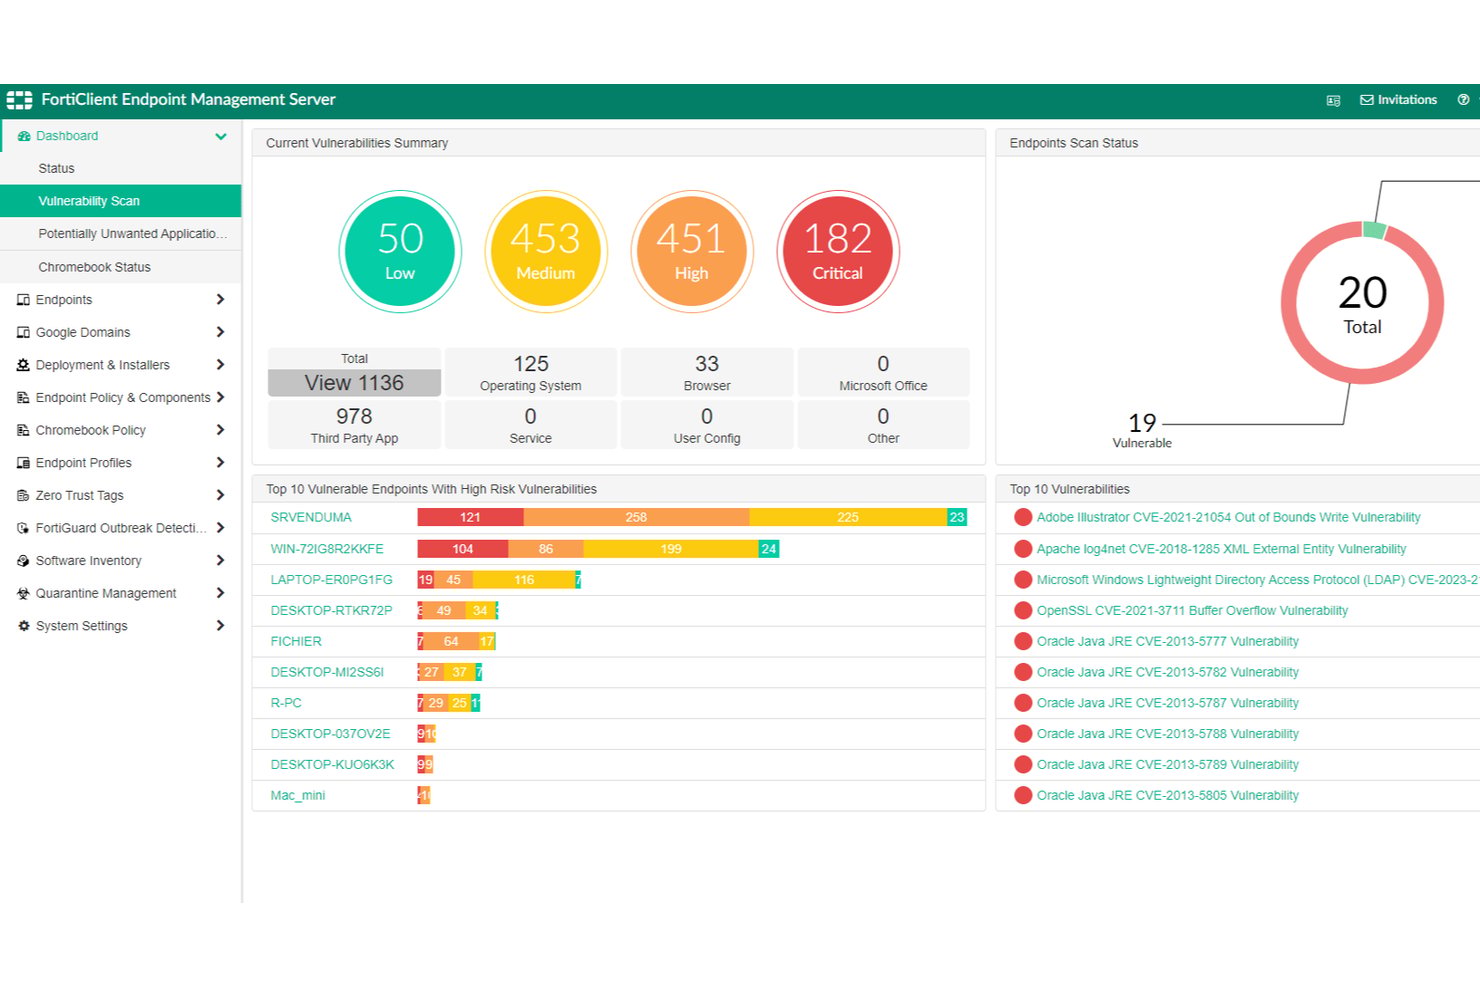The image size is (1480, 987).
Task: Click the 20 Total scan status donut
Action: (x=1362, y=303)
